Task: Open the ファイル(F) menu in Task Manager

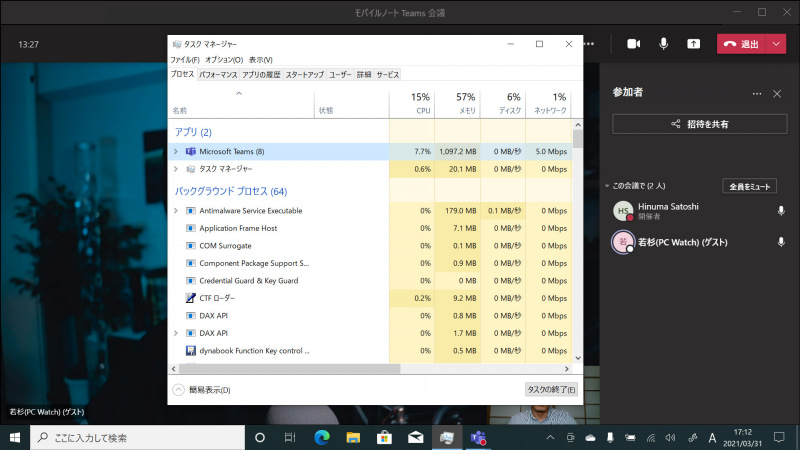Action: point(185,60)
